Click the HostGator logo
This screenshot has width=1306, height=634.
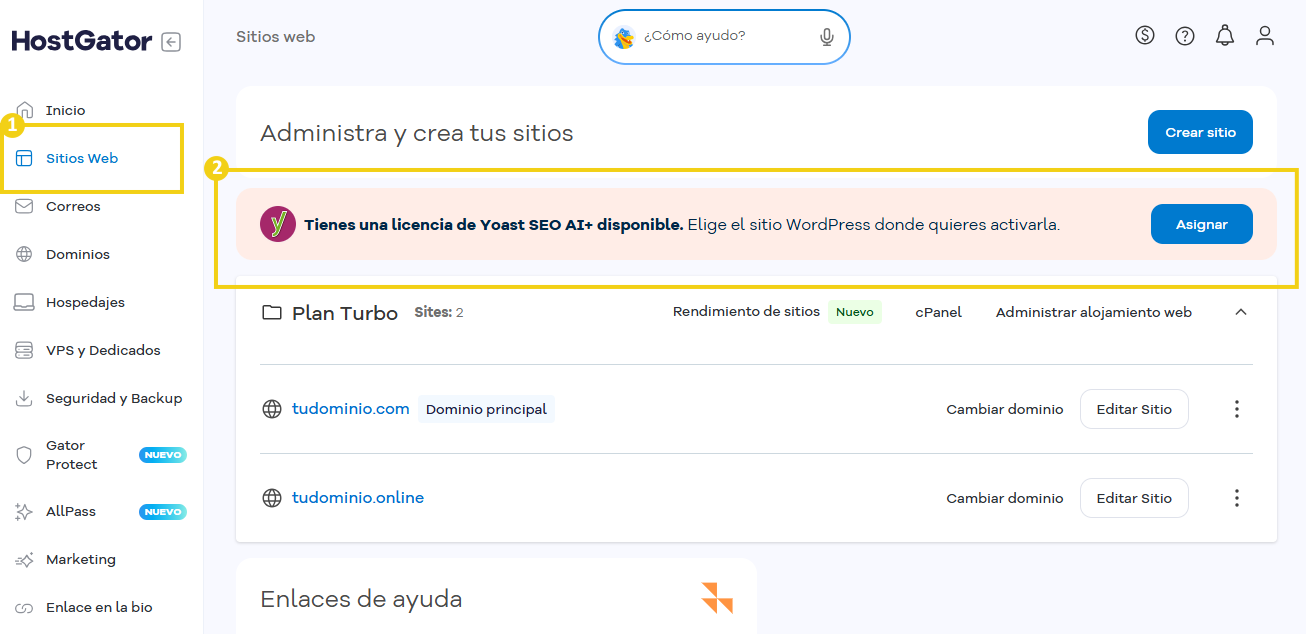click(82, 41)
